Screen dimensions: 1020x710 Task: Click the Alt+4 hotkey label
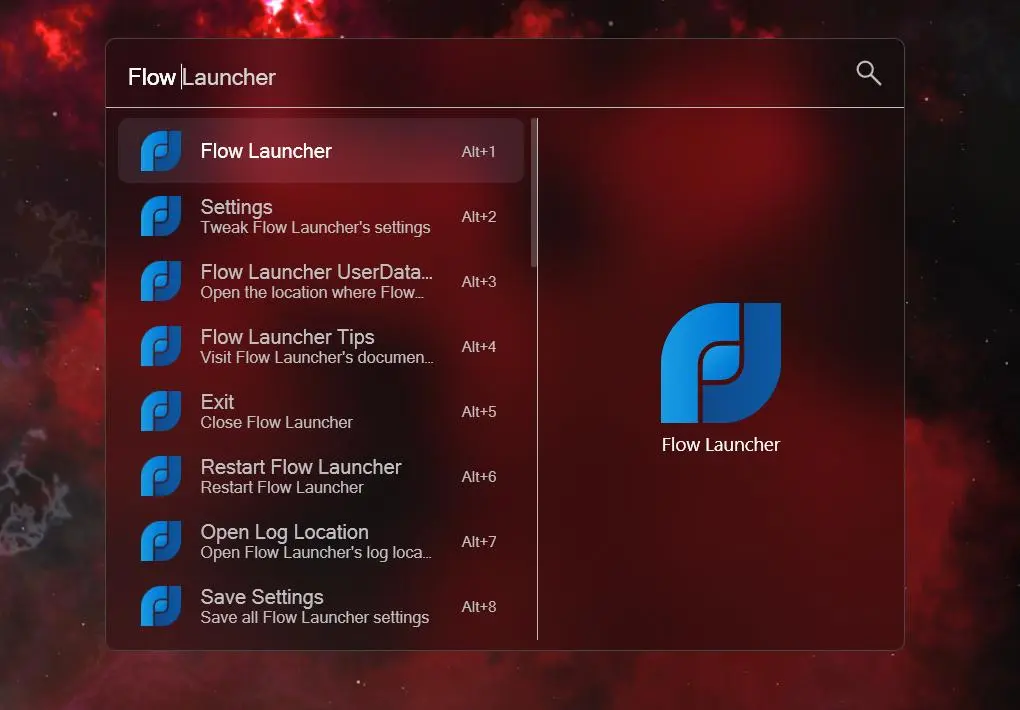[x=479, y=347]
